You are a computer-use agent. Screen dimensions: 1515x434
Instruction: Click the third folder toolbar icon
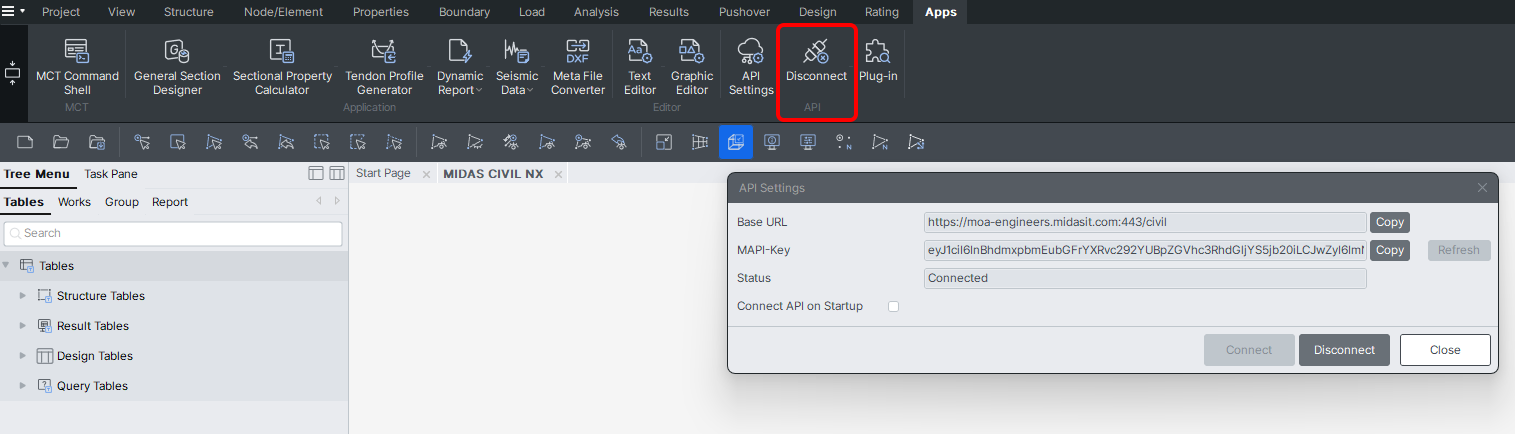point(97,142)
